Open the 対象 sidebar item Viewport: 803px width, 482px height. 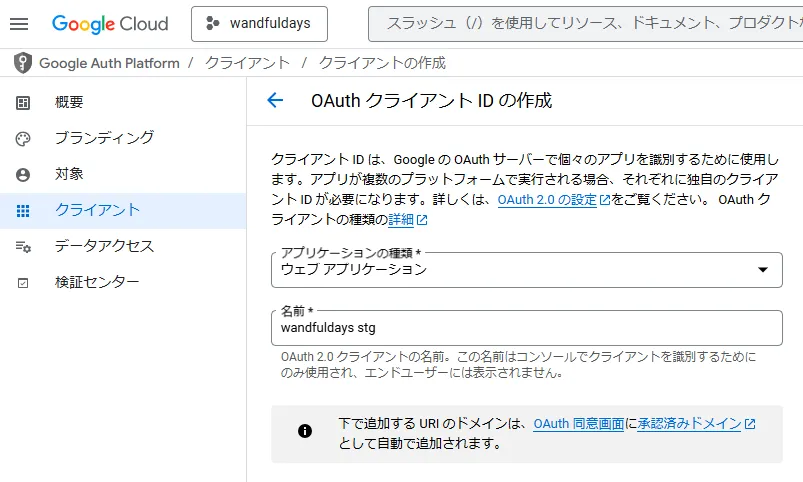(x=123, y=174)
